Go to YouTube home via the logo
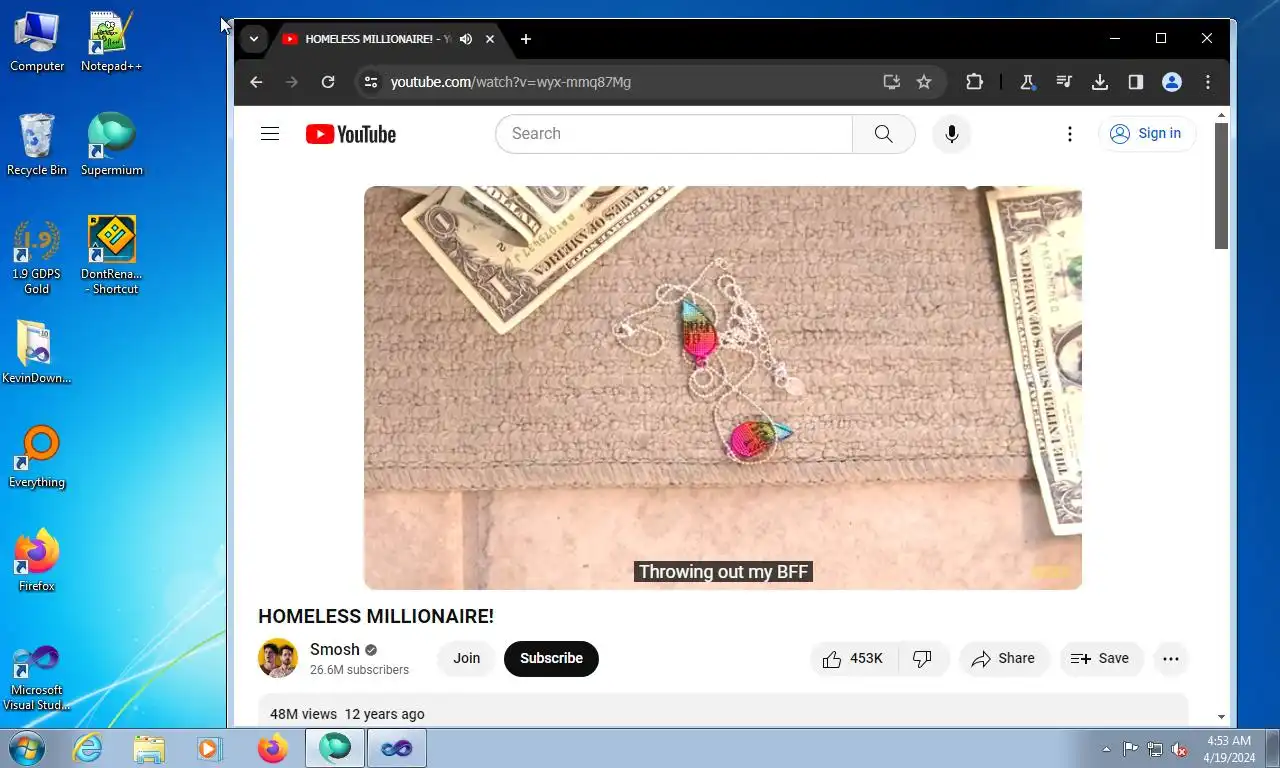Image resolution: width=1280 pixels, height=768 pixels. pos(351,134)
